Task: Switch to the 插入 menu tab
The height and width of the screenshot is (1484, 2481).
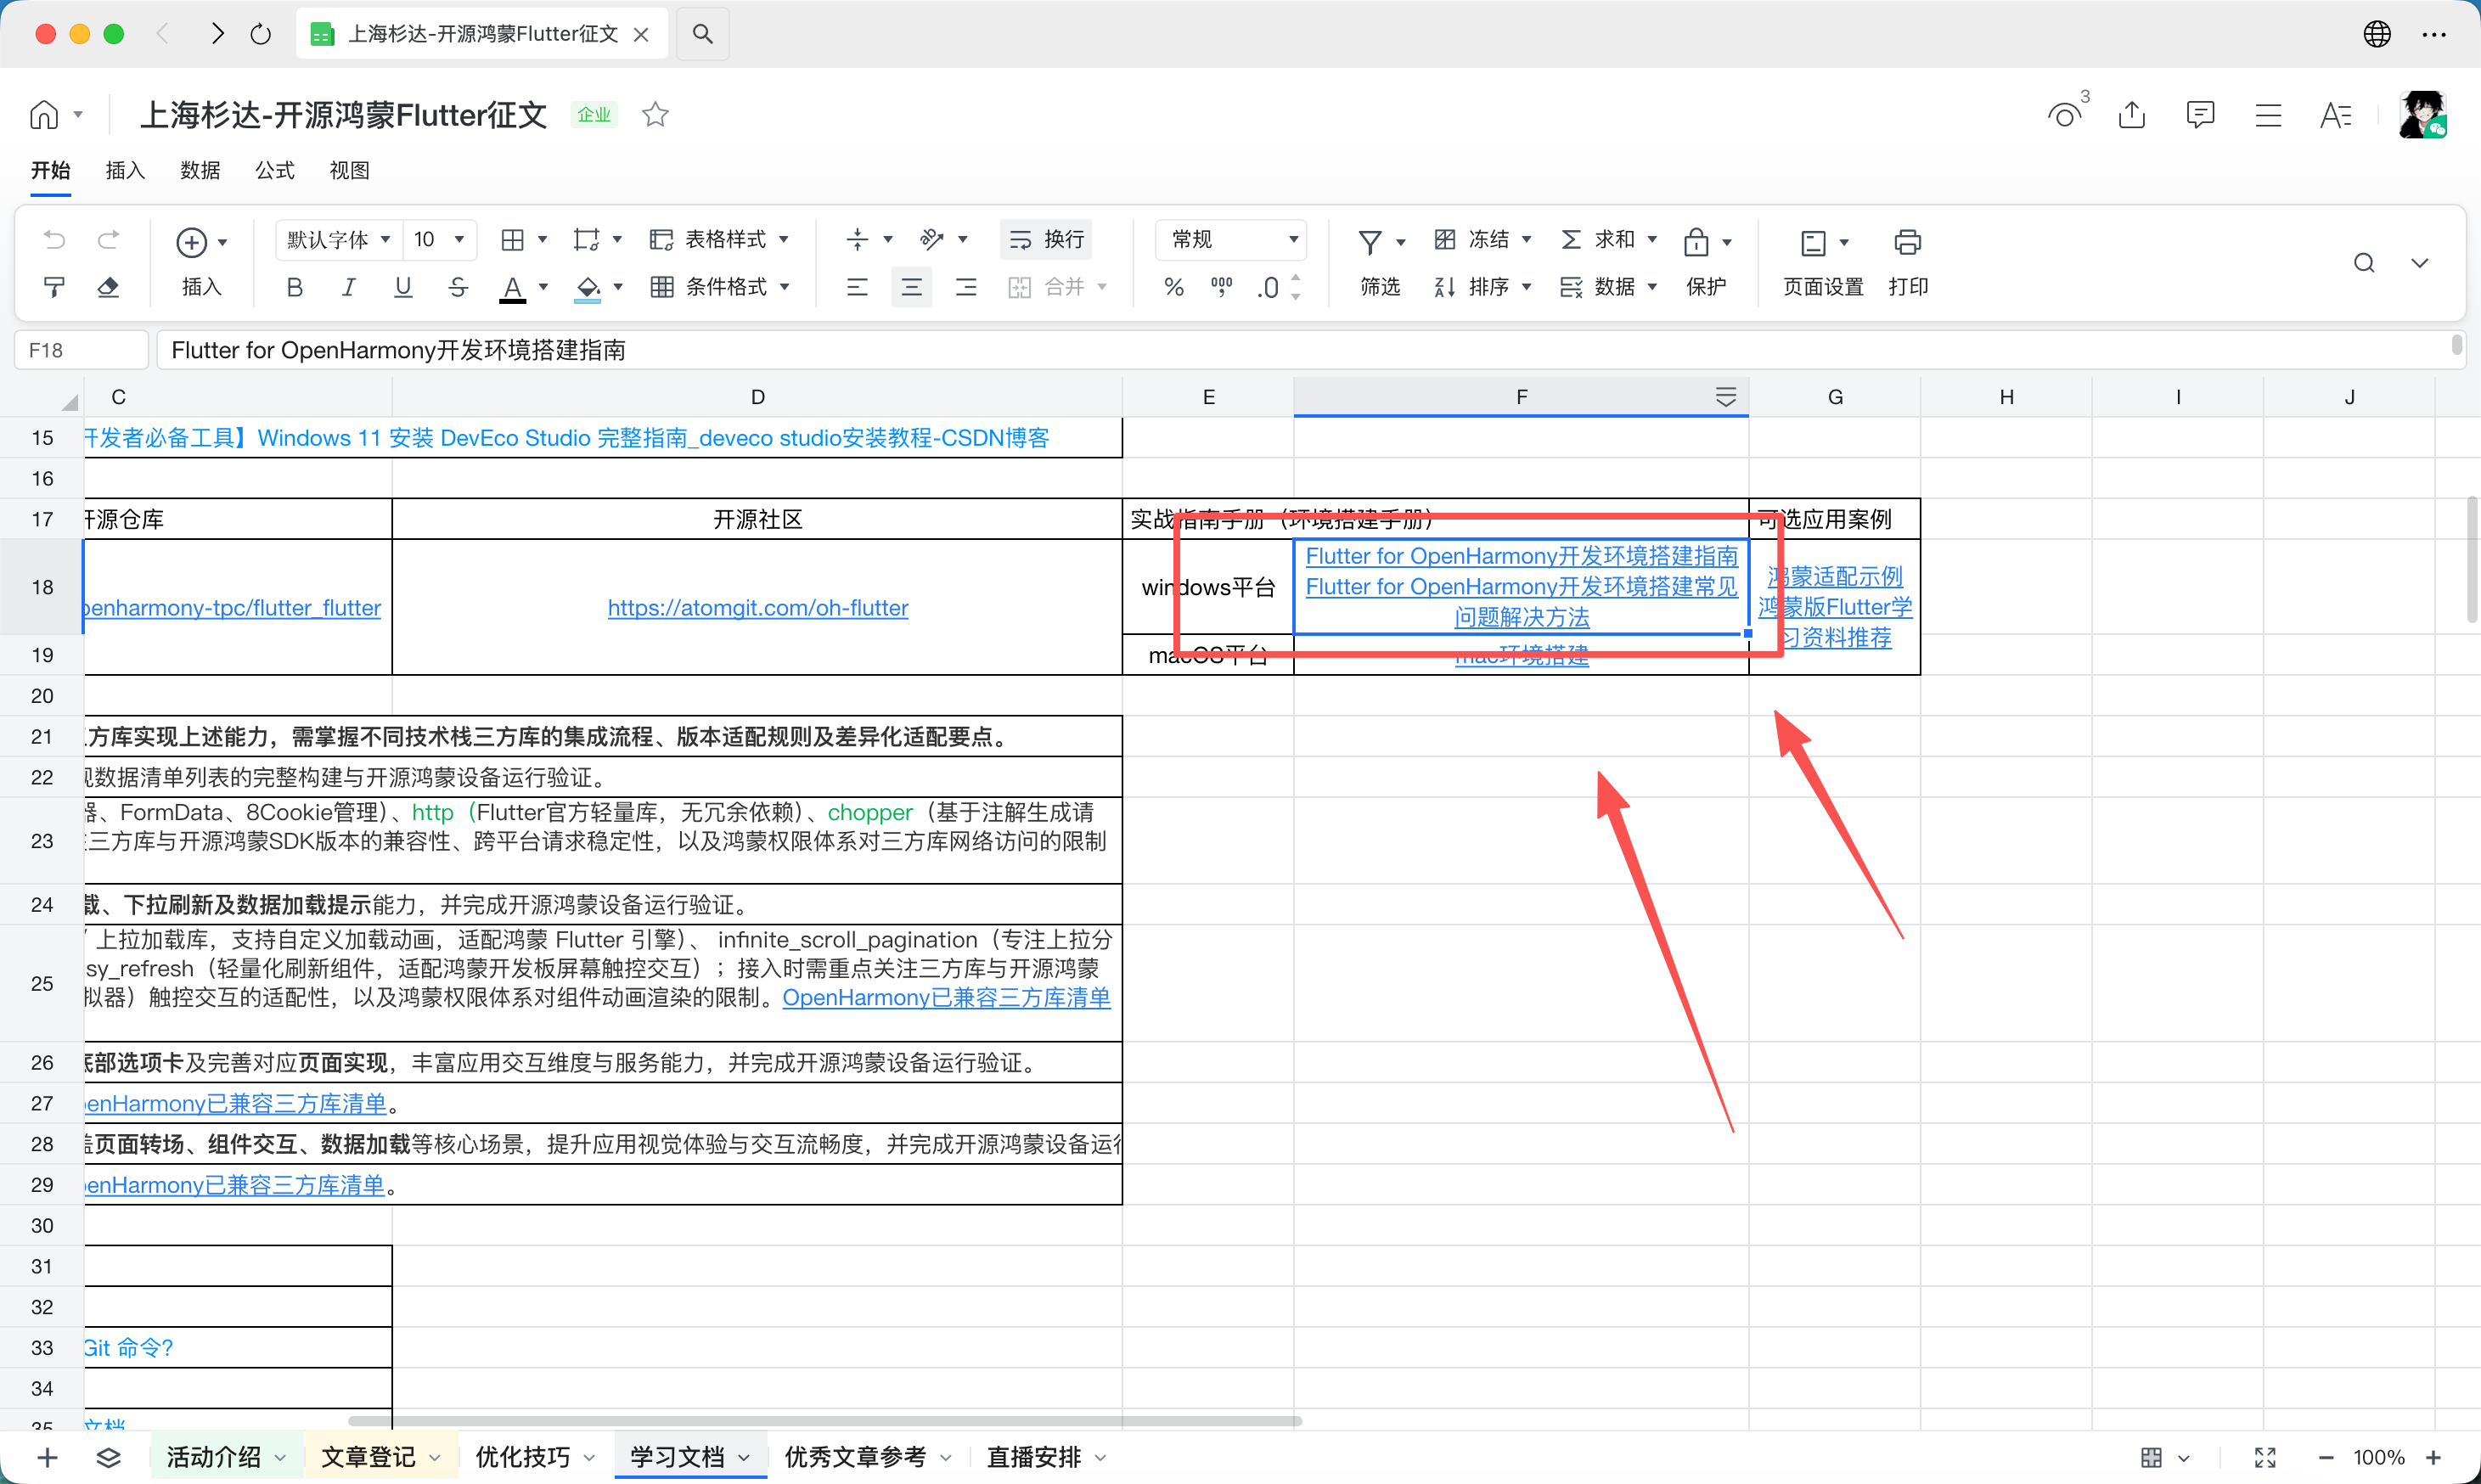Action: [125, 171]
